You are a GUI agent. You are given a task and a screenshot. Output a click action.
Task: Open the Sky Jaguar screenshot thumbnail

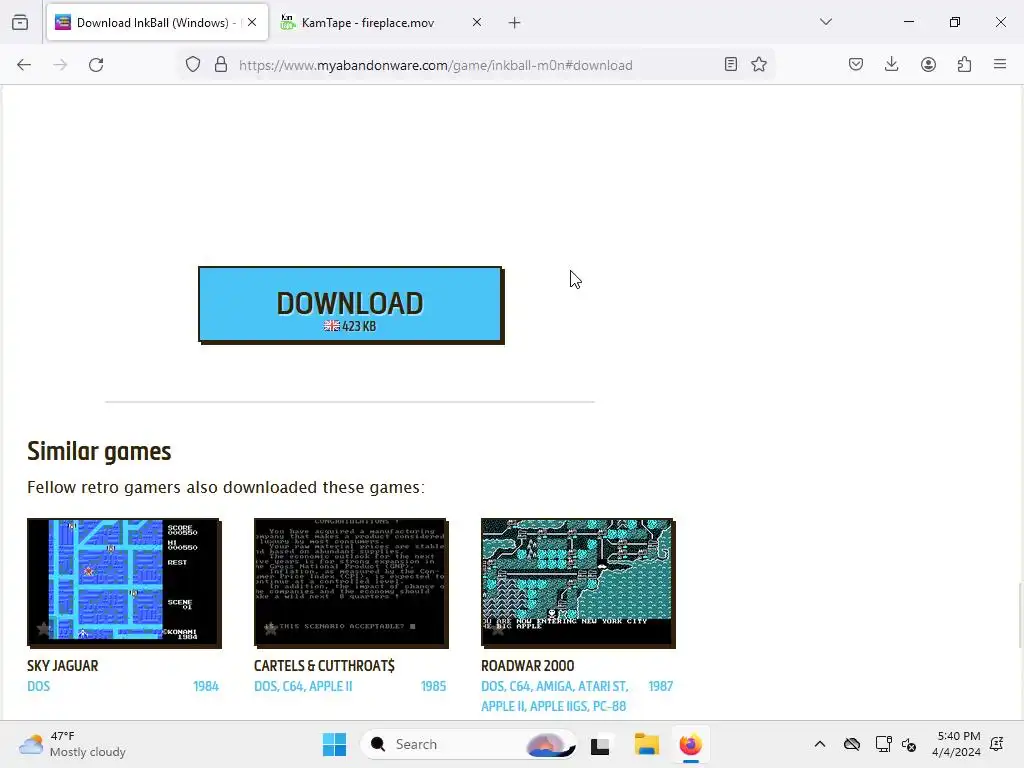(124, 583)
